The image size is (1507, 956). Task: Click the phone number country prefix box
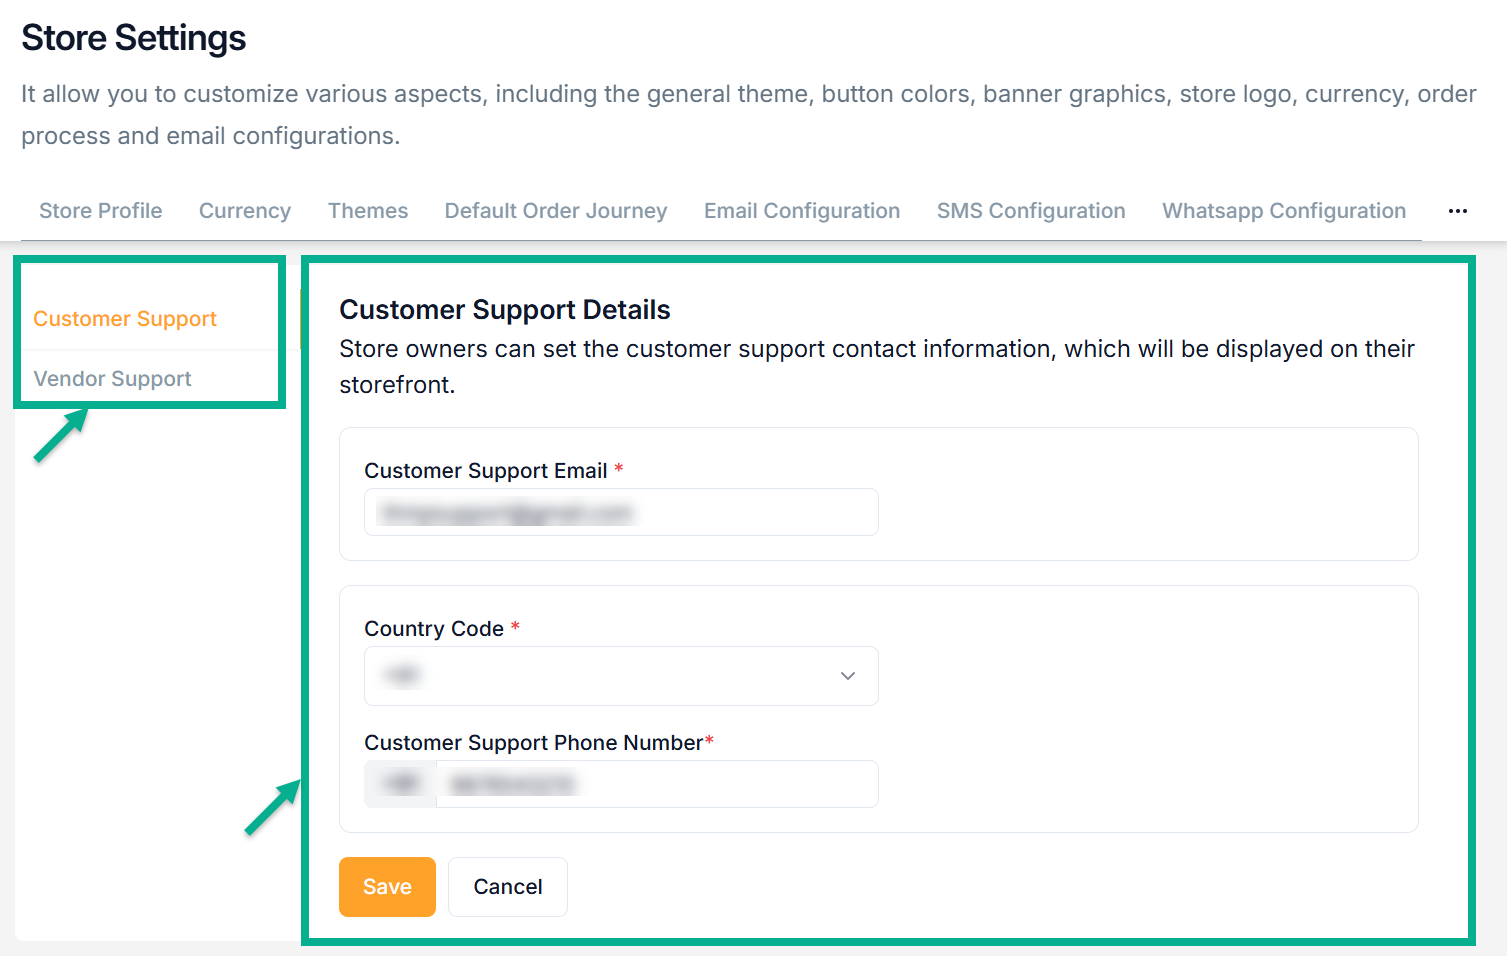coord(401,784)
